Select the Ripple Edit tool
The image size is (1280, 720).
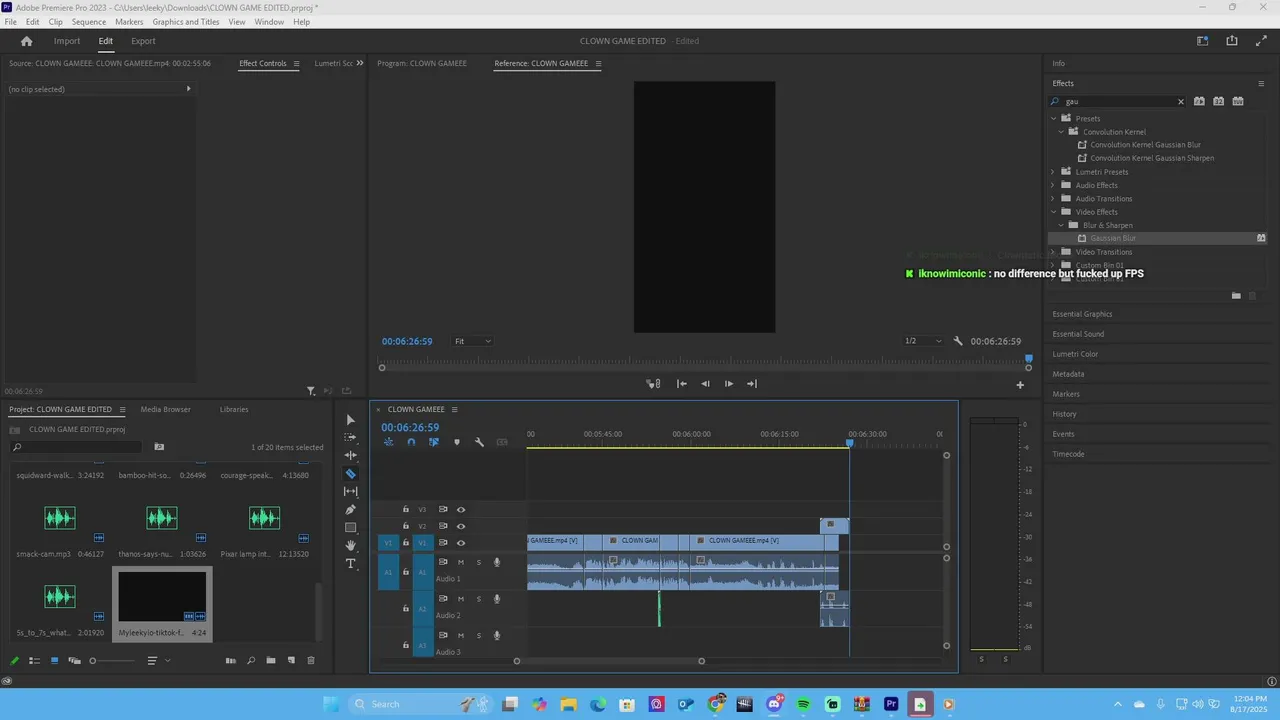[350, 456]
